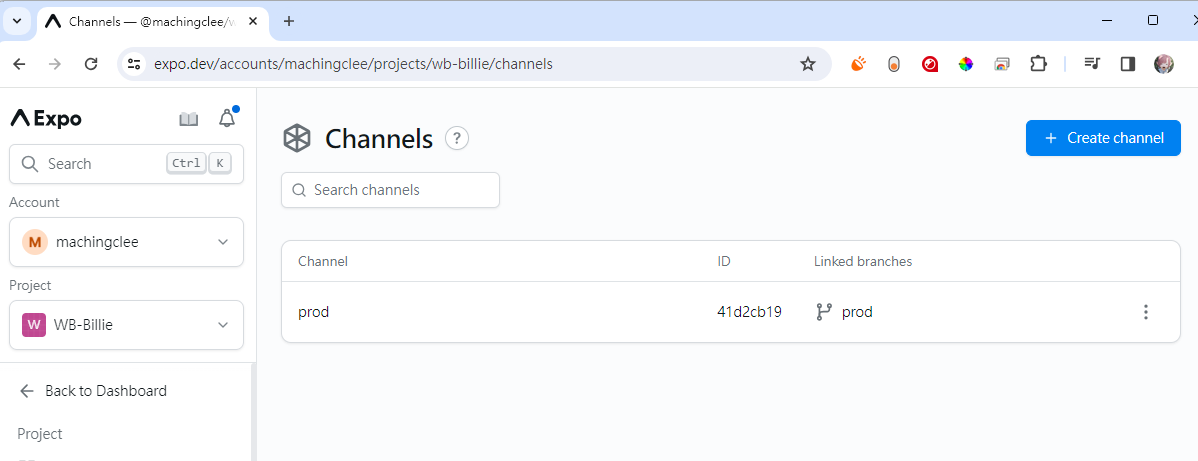Click the Project section label in the lower sidebar
The width and height of the screenshot is (1198, 461).
coord(40,434)
